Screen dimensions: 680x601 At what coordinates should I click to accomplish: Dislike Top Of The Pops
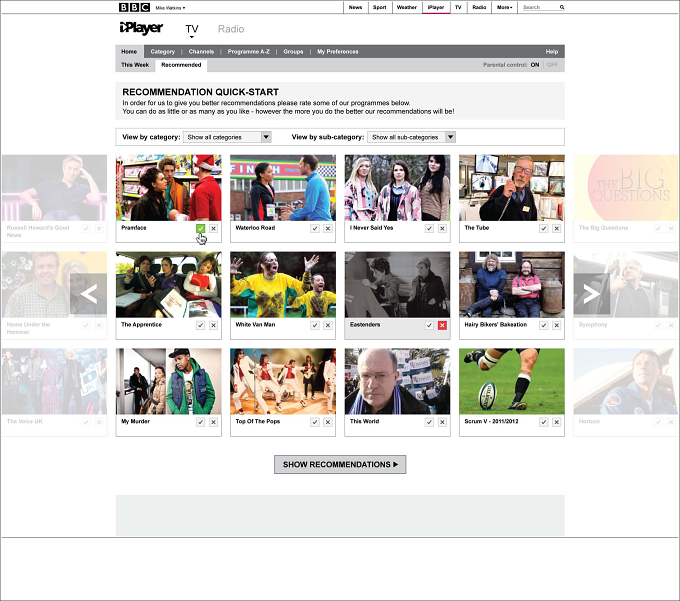[328, 422]
